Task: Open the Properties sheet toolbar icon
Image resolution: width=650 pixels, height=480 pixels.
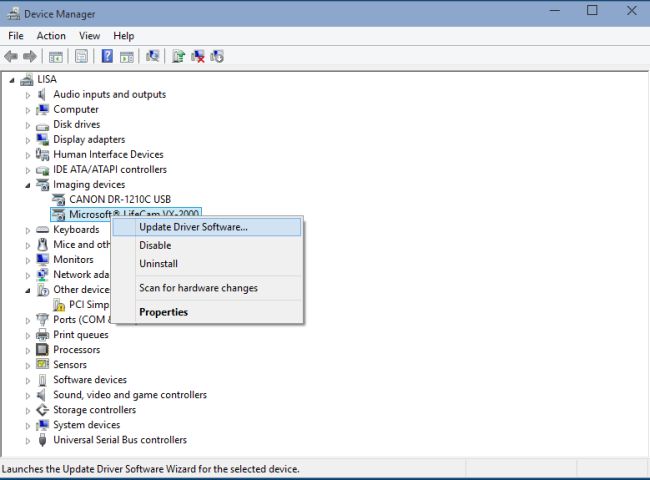Action: pos(81,56)
